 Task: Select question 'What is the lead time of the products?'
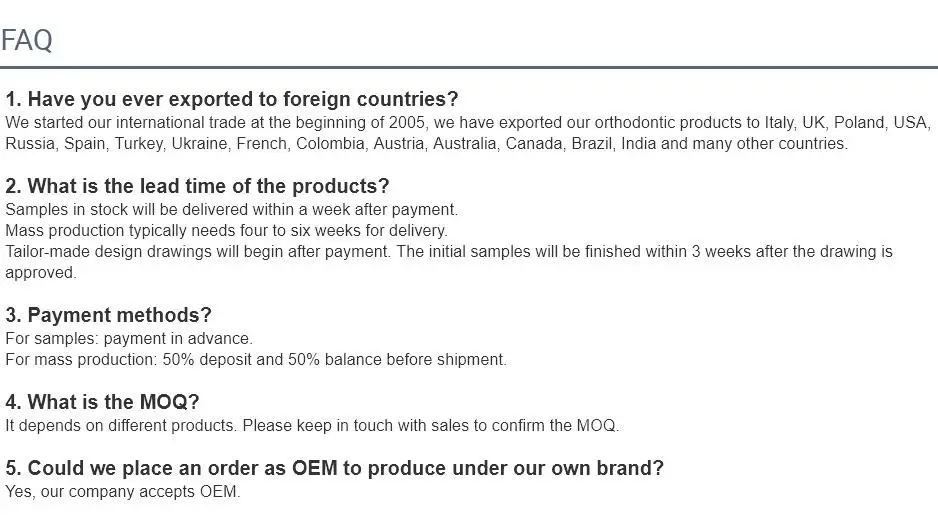(x=197, y=186)
